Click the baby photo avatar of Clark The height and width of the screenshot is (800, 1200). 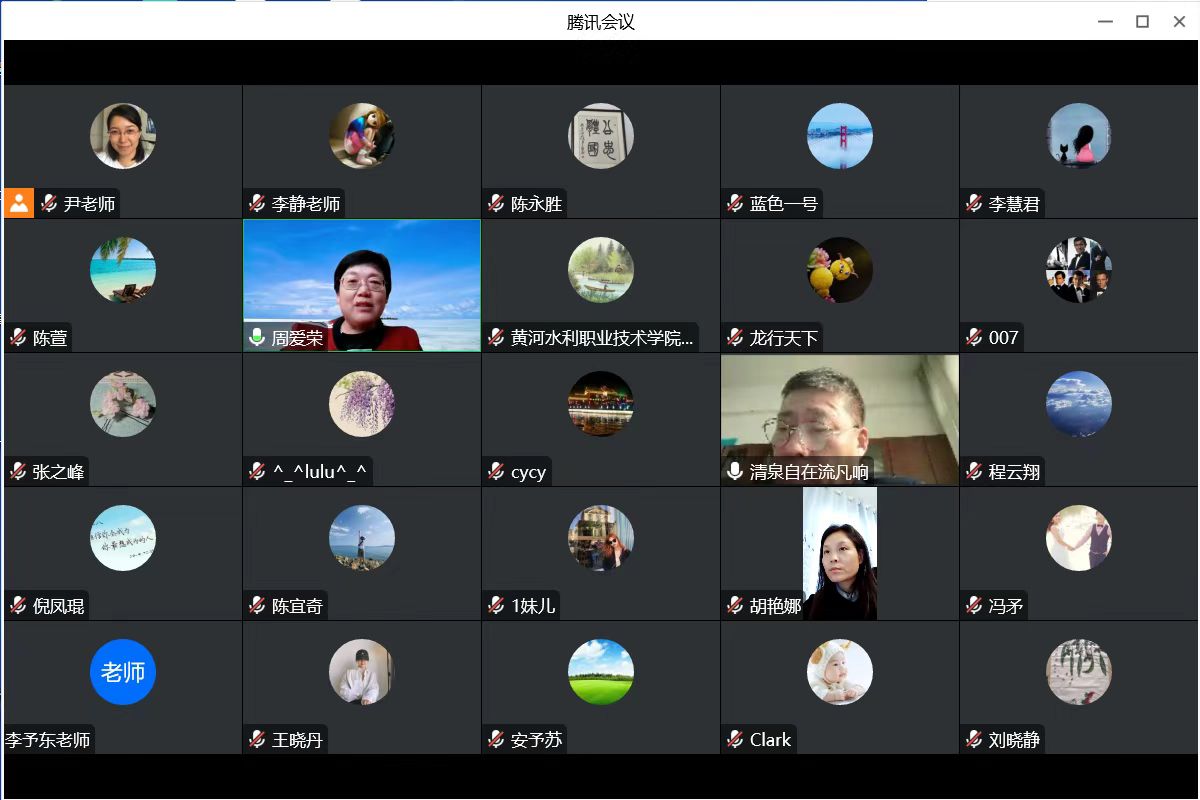(840, 672)
